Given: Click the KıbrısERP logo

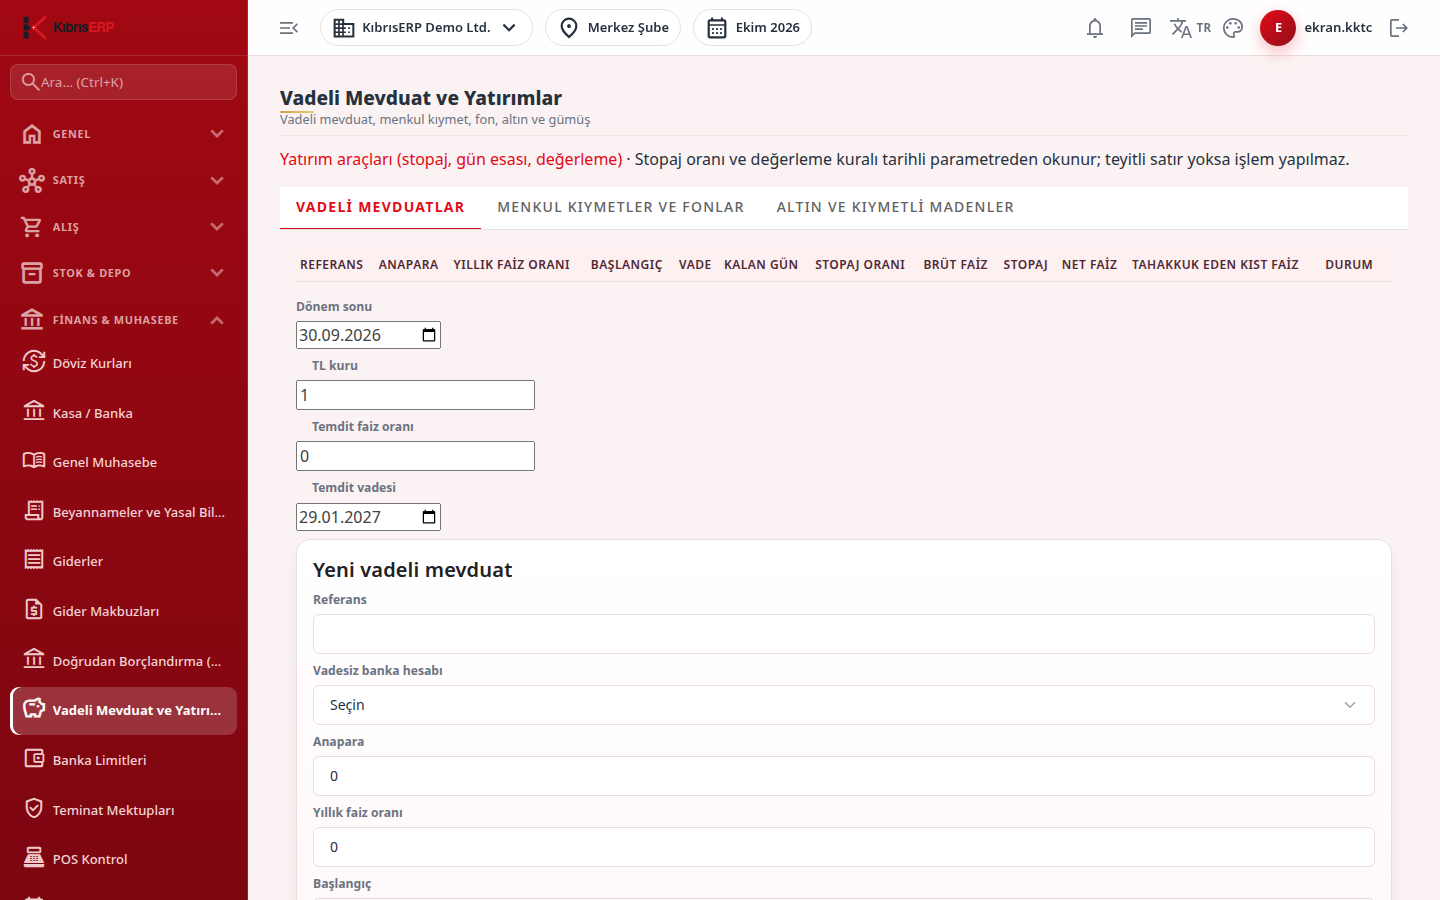Looking at the screenshot, I should [68, 27].
